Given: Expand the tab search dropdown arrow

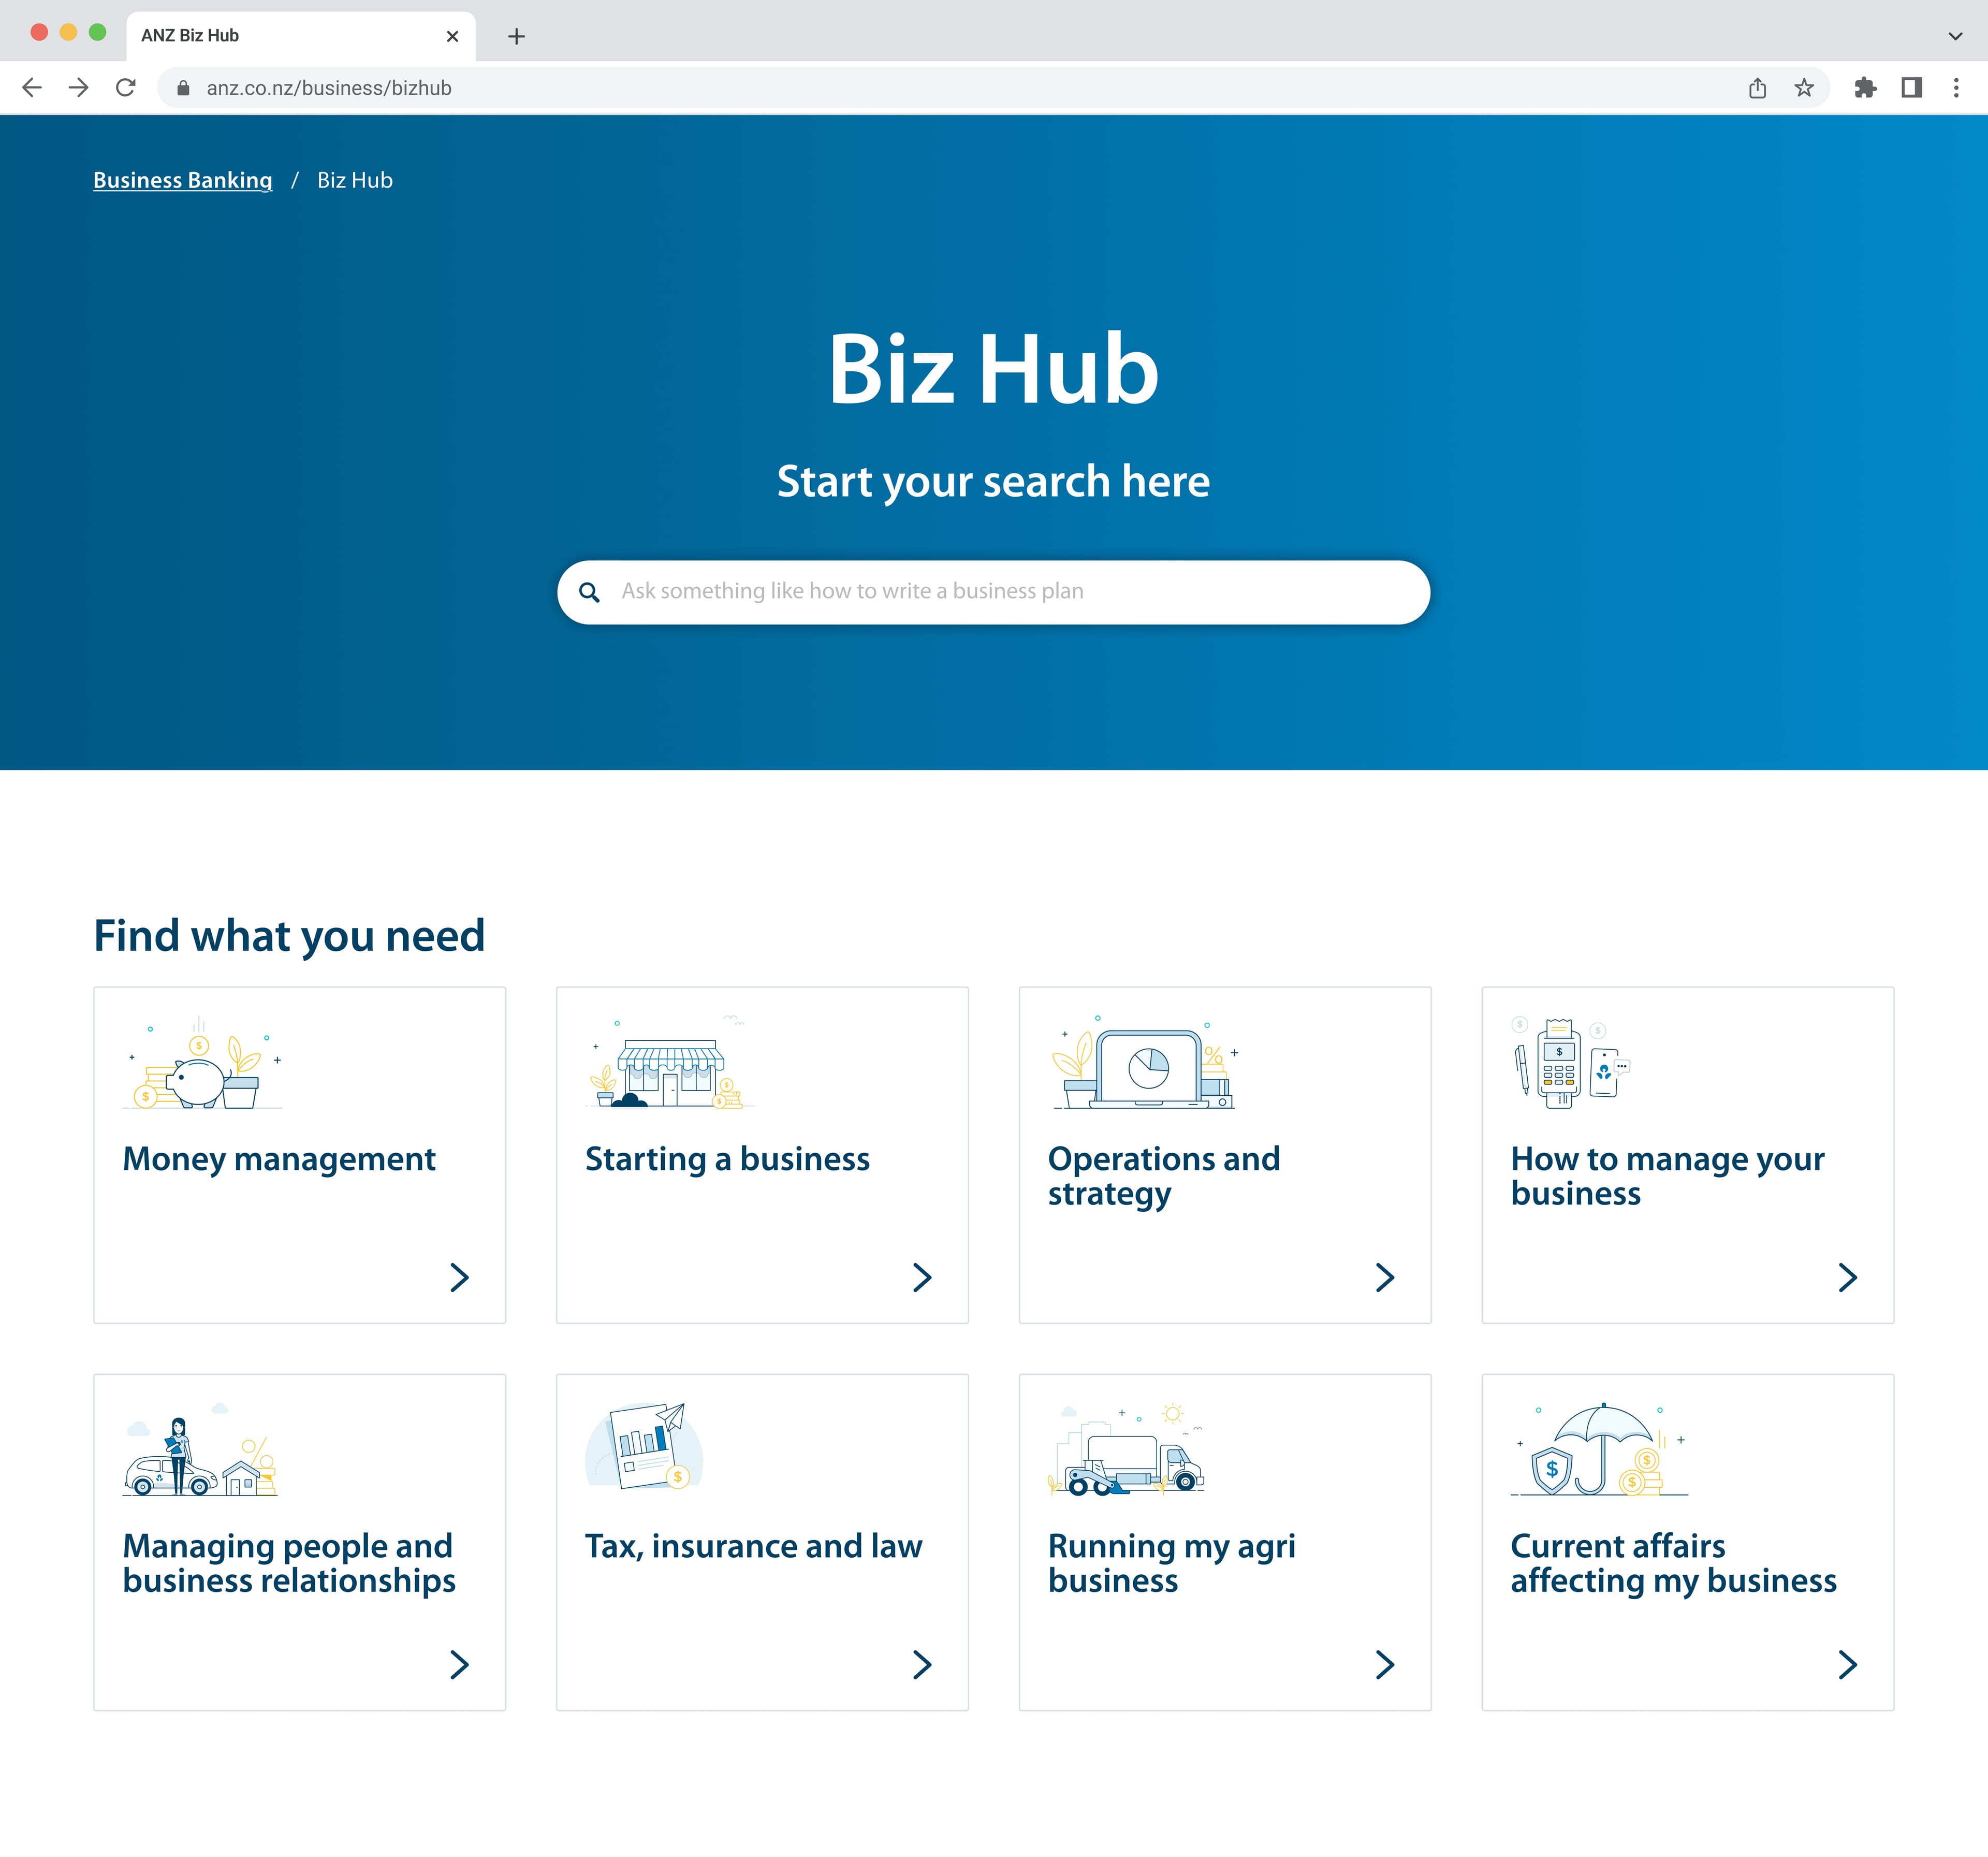Looking at the screenshot, I should [1955, 36].
